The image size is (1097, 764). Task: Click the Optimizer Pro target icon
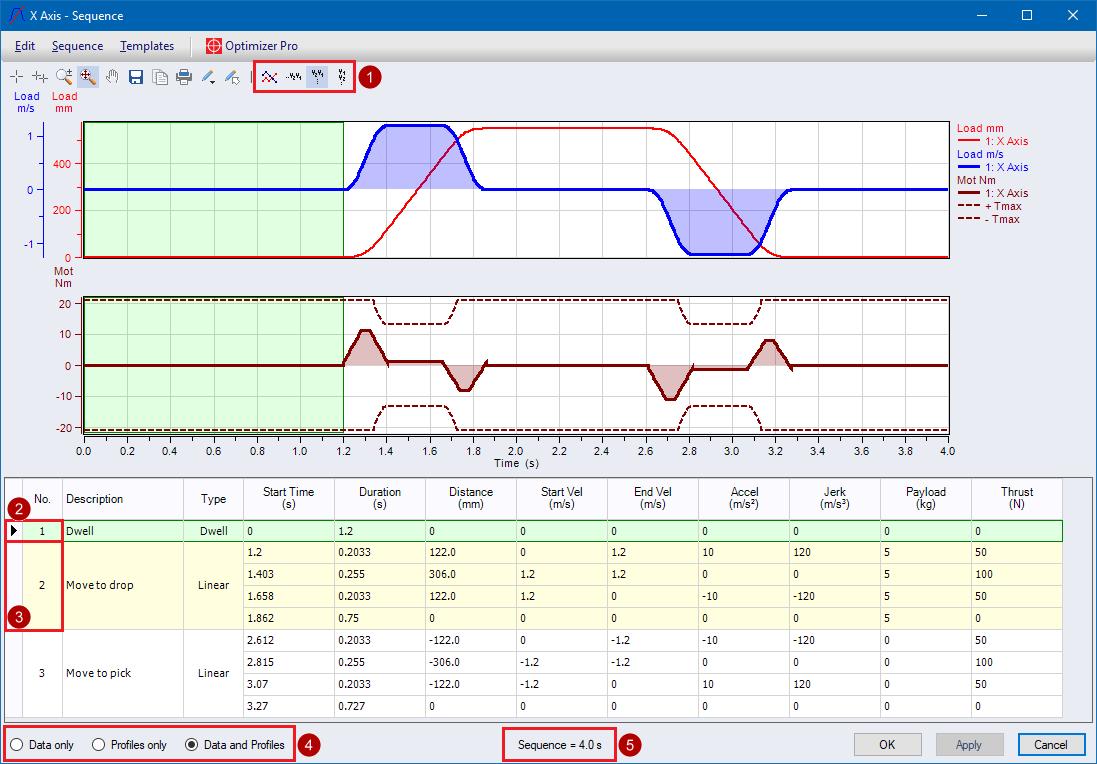click(214, 46)
